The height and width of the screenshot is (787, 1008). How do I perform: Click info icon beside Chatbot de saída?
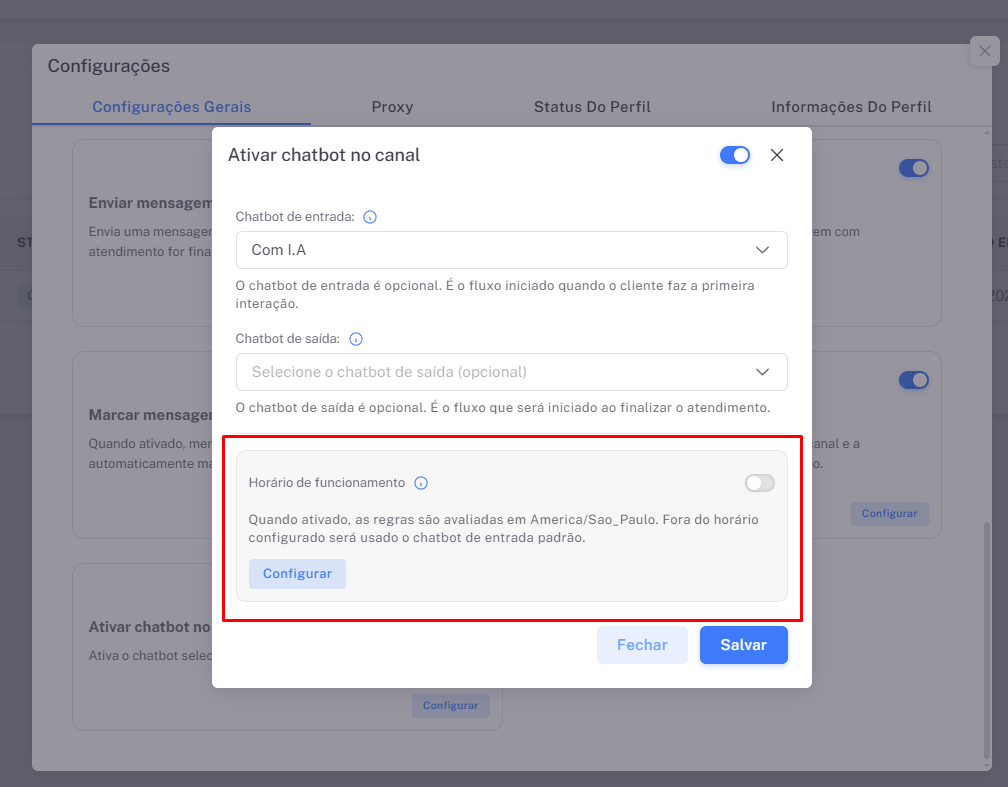click(x=356, y=339)
